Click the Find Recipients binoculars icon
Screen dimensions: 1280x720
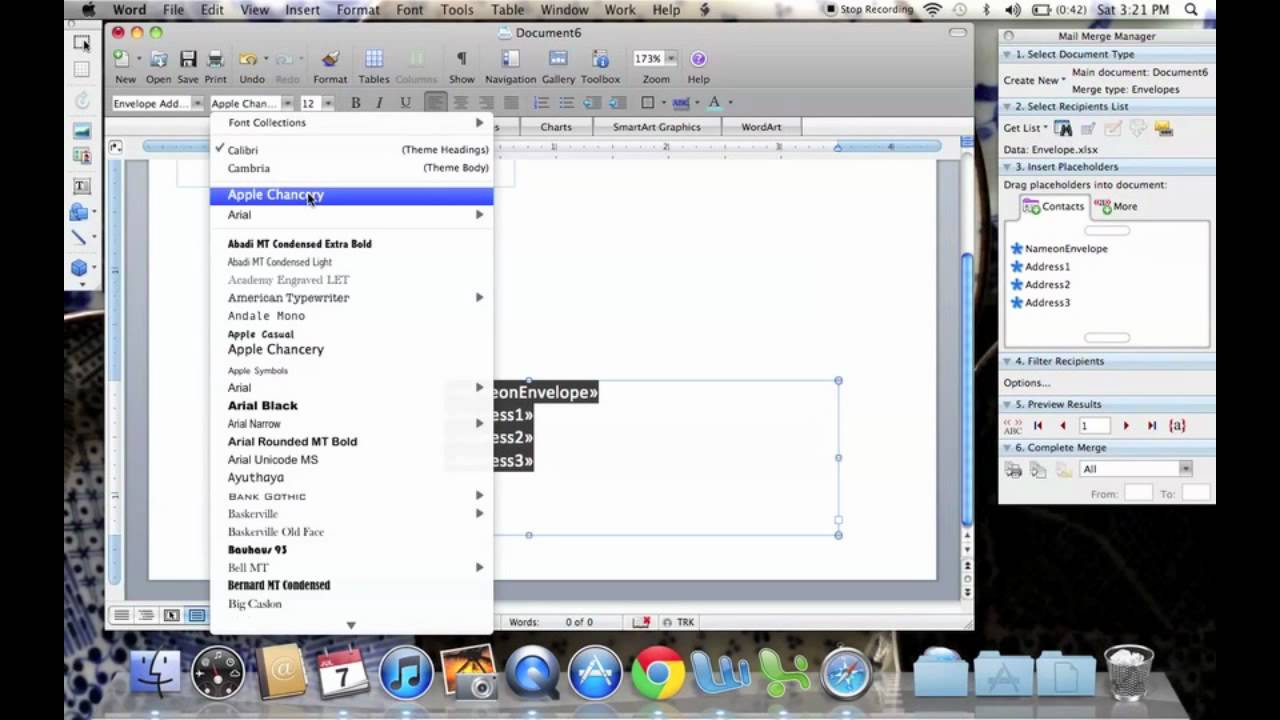pos(1064,128)
